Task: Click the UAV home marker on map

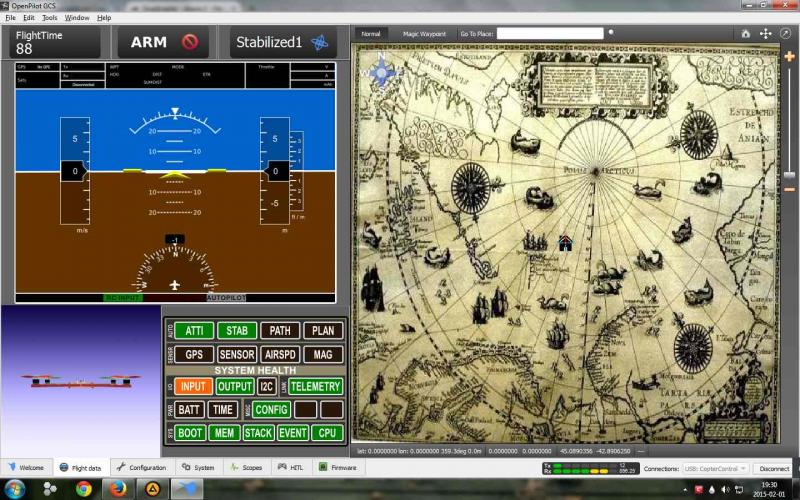Action: click(x=565, y=242)
